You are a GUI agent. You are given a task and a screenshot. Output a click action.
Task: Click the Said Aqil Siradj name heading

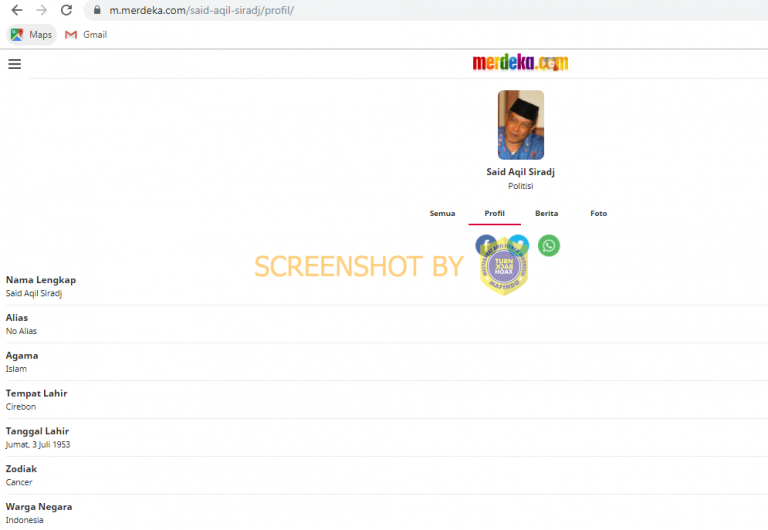click(x=520, y=172)
